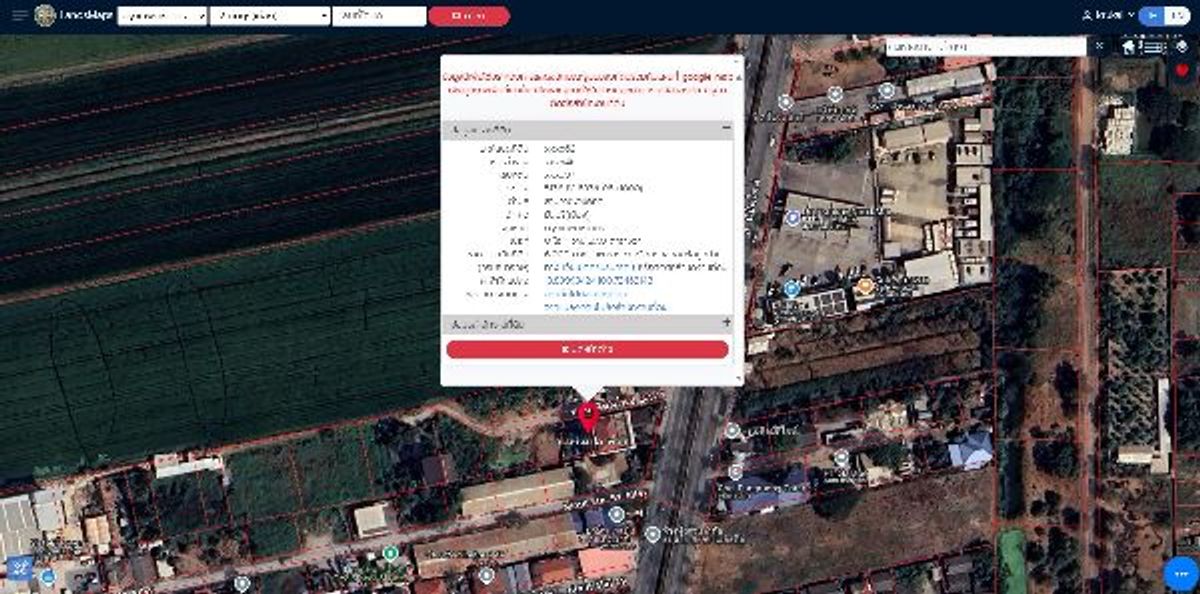Viewport: 1200px width, 594px height.
Task: Open the blue coordinates link in popup
Action: pyautogui.click(x=598, y=281)
